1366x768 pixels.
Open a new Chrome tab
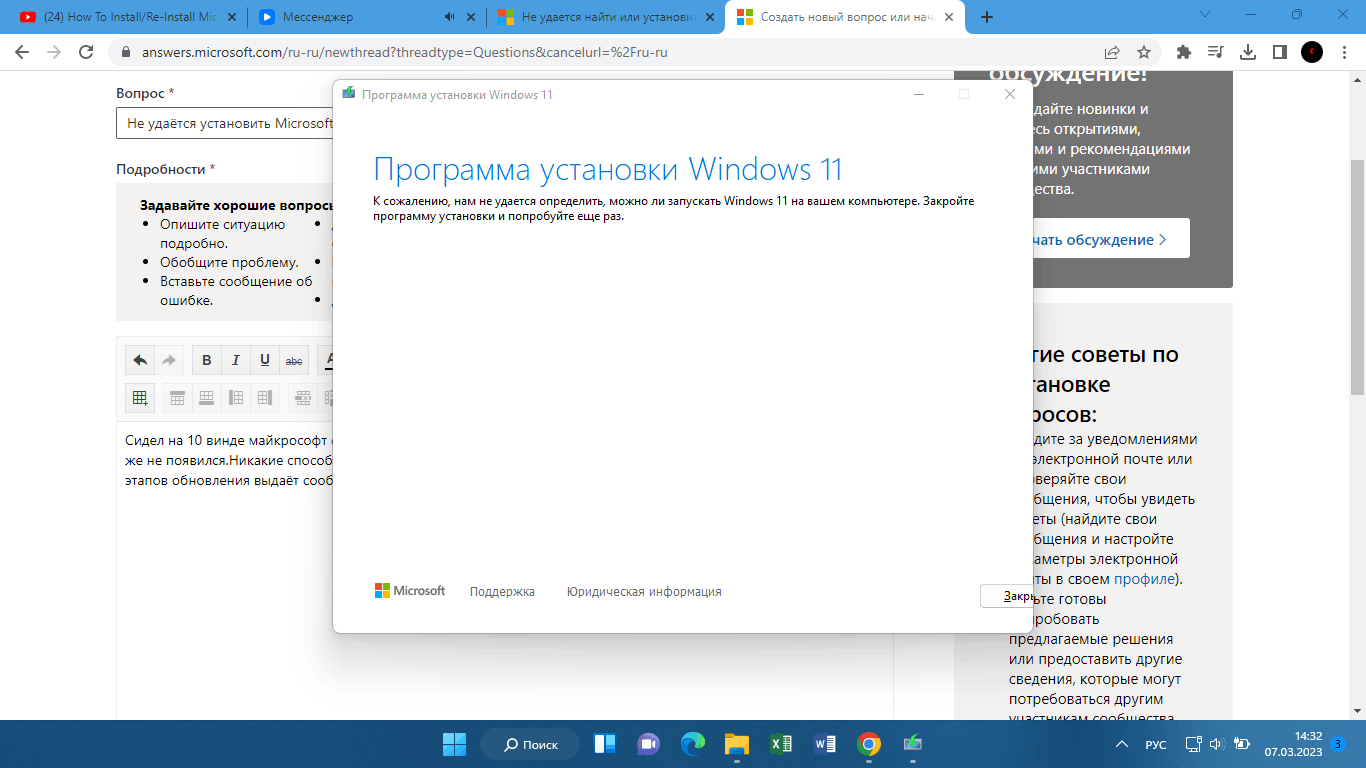coord(987,17)
